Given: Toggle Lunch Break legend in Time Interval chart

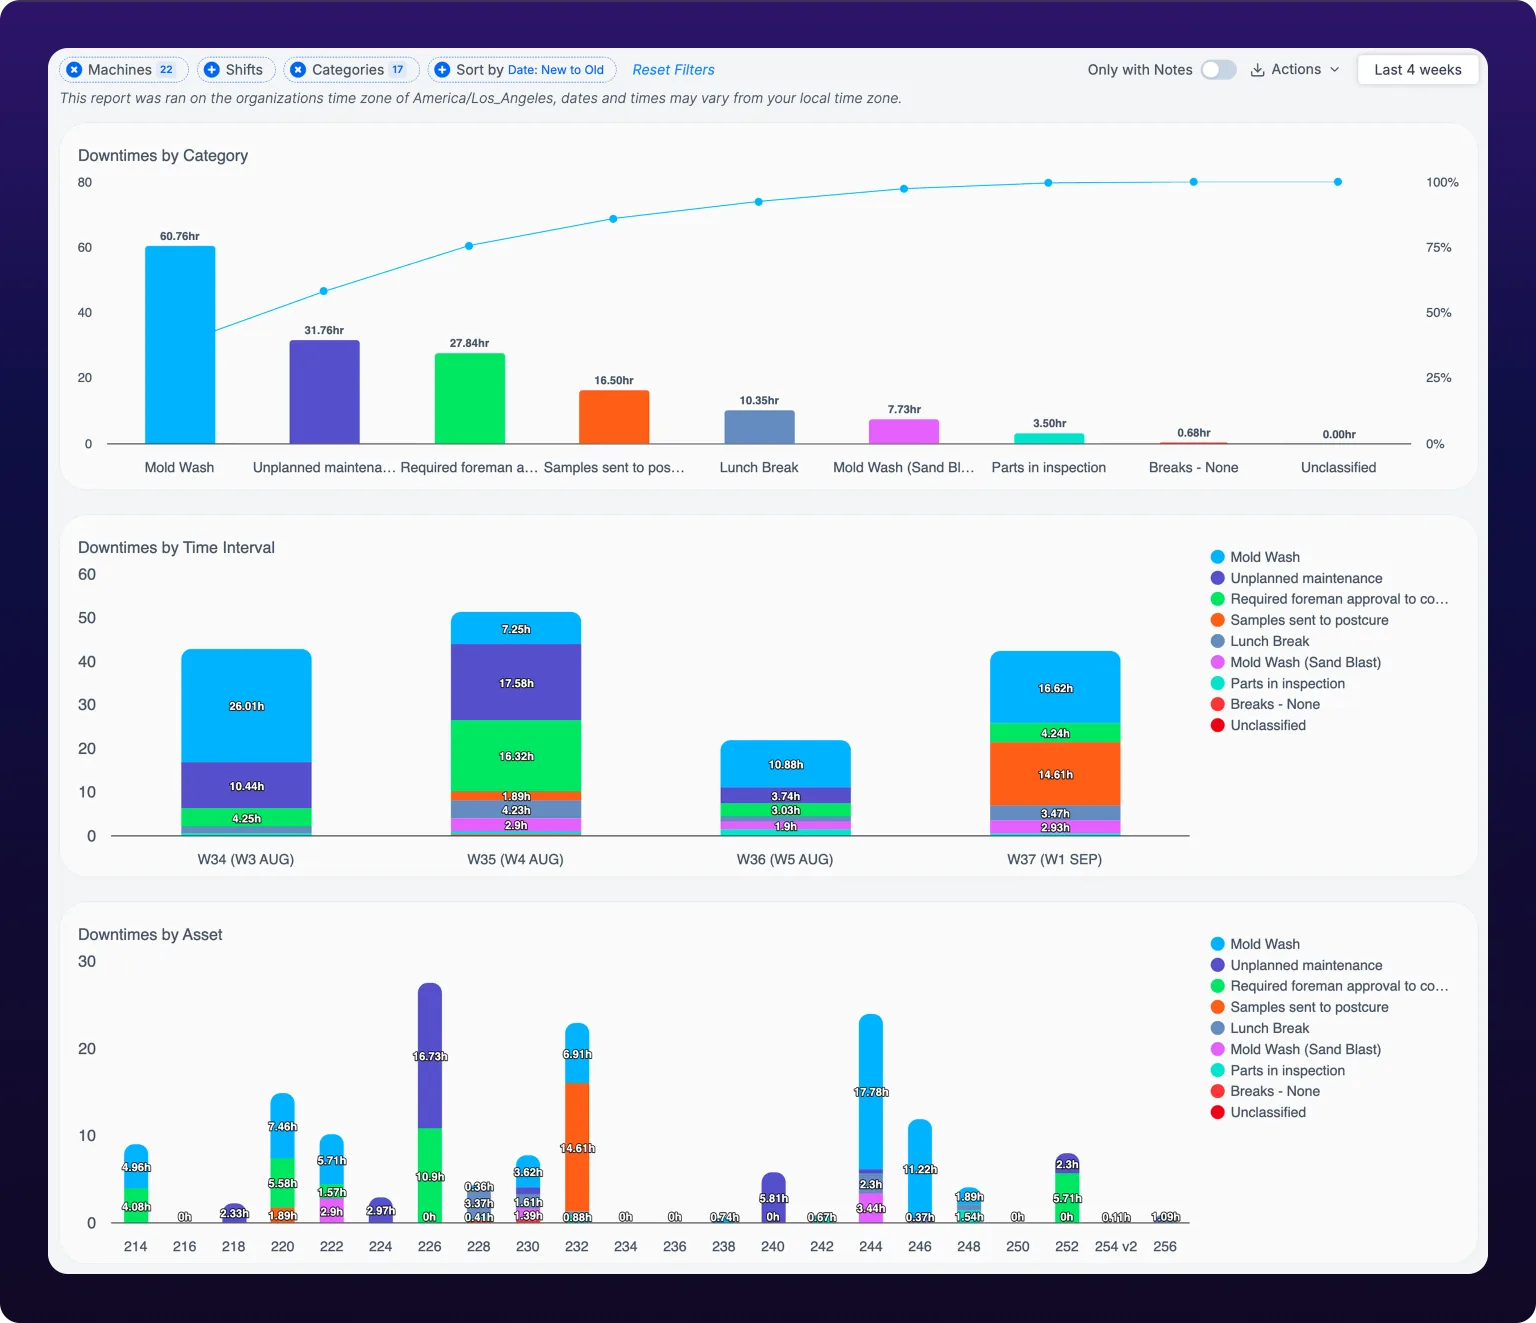Looking at the screenshot, I should [x=1259, y=641].
